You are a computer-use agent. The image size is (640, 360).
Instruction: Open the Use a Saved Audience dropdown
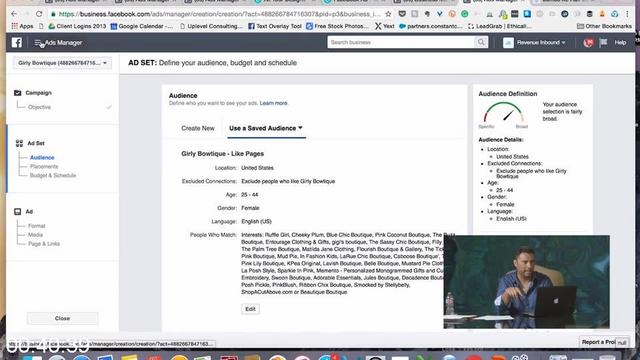pos(266,128)
